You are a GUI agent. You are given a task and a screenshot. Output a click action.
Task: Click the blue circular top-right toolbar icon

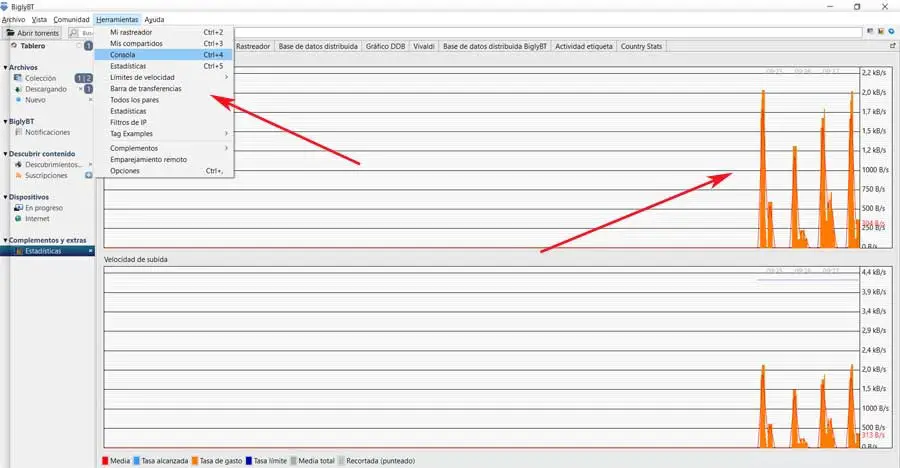click(891, 32)
